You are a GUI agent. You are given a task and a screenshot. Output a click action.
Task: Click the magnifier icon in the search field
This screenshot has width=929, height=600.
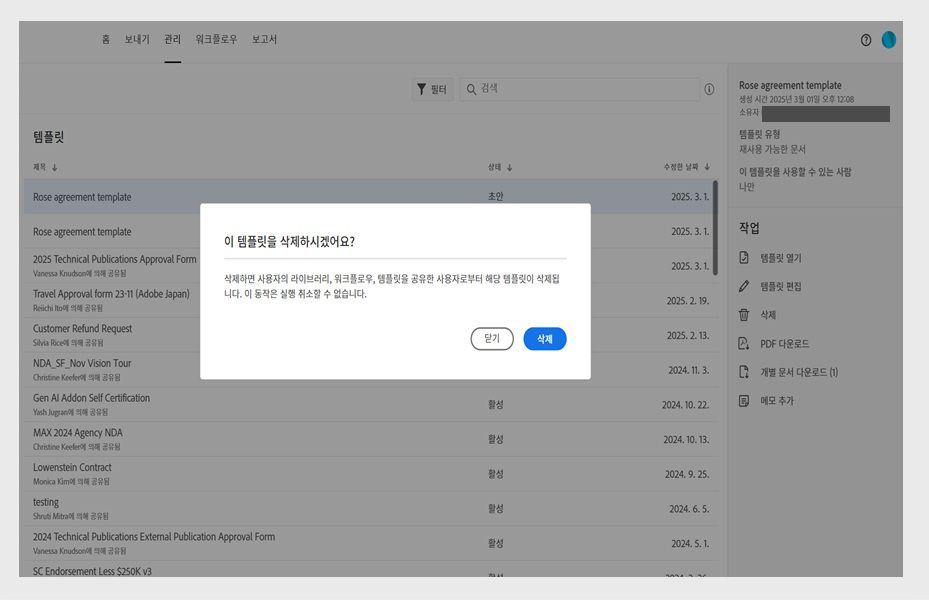[469, 88]
